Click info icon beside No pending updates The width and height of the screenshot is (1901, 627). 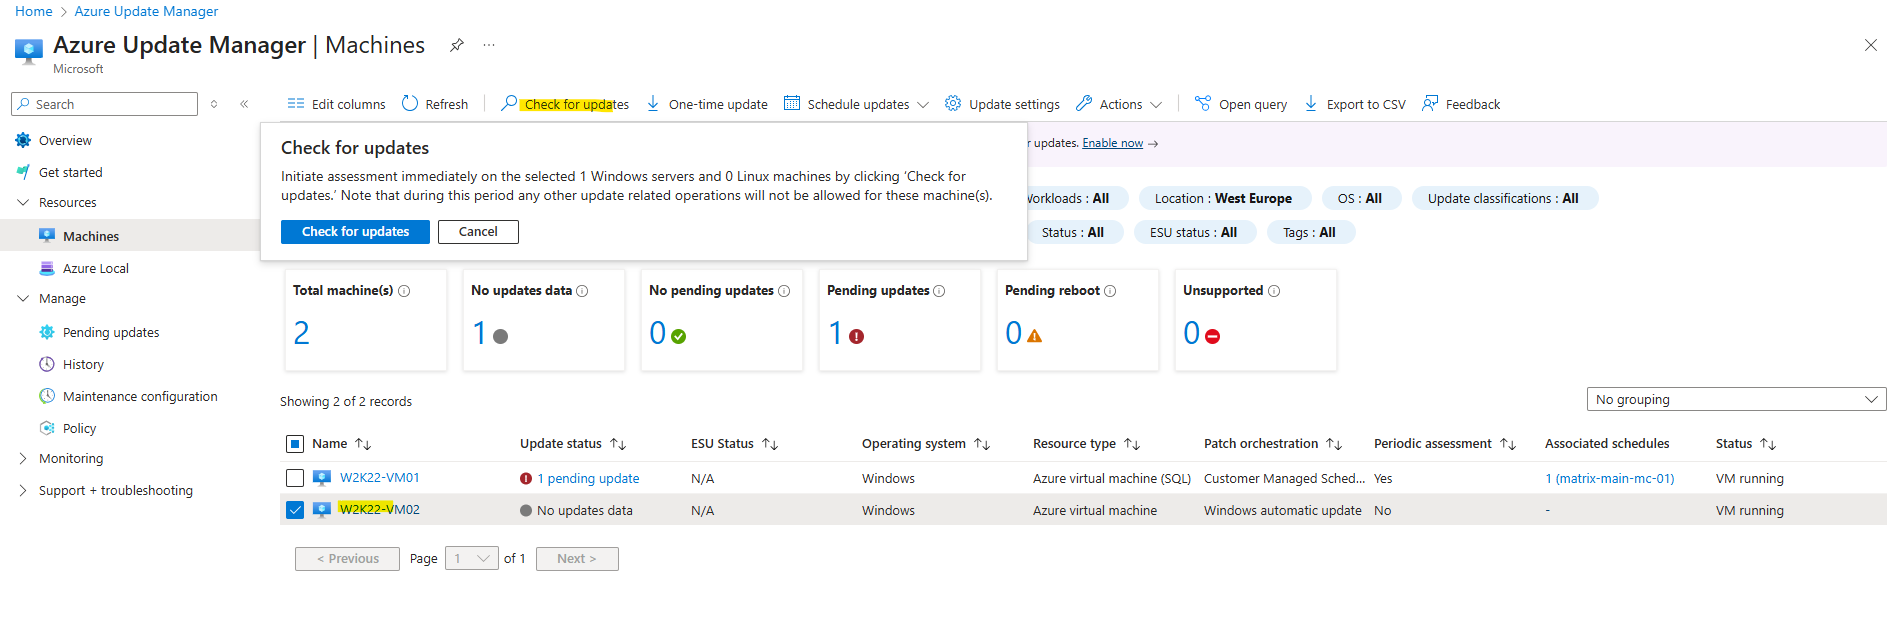784,291
